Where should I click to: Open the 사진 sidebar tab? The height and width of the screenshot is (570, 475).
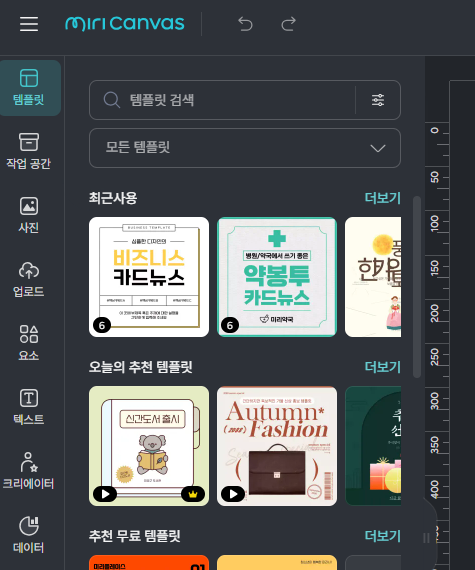click(29, 215)
